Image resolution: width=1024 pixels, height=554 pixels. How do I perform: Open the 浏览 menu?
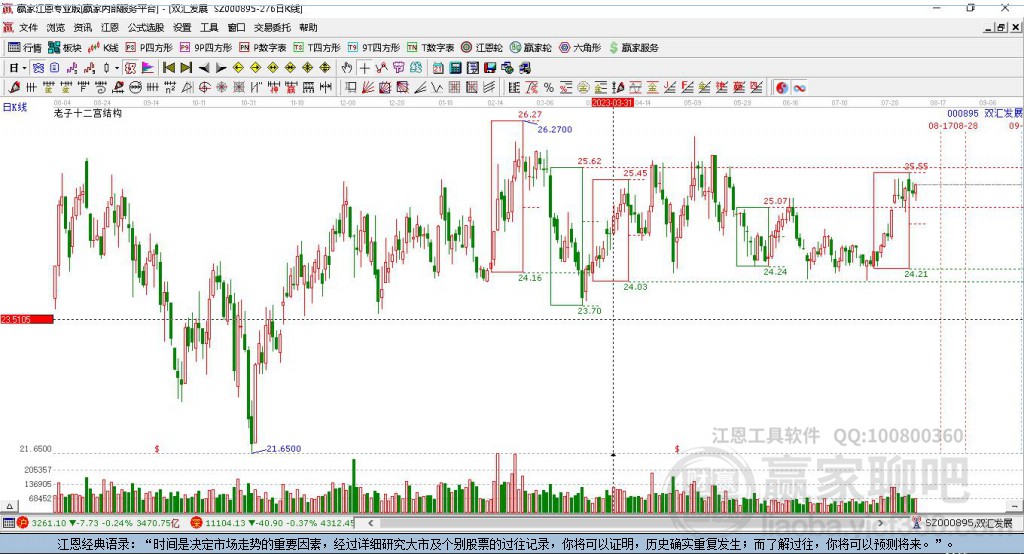[x=56, y=27]
